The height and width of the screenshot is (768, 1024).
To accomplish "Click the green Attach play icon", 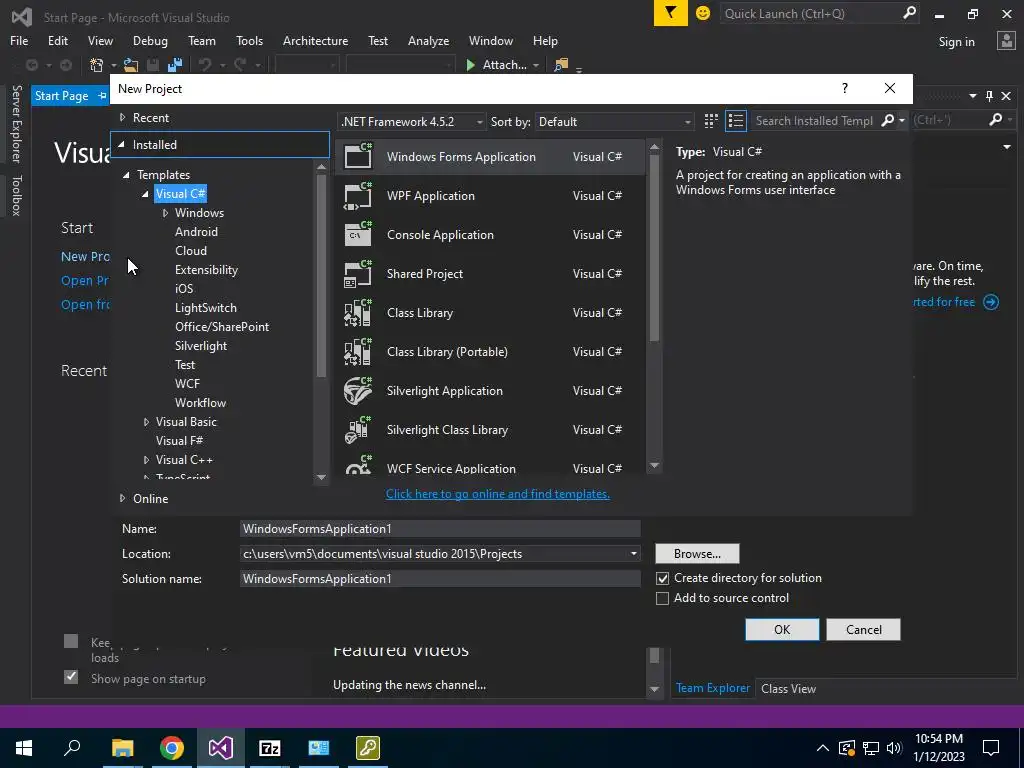I will [x=470, y=65].
